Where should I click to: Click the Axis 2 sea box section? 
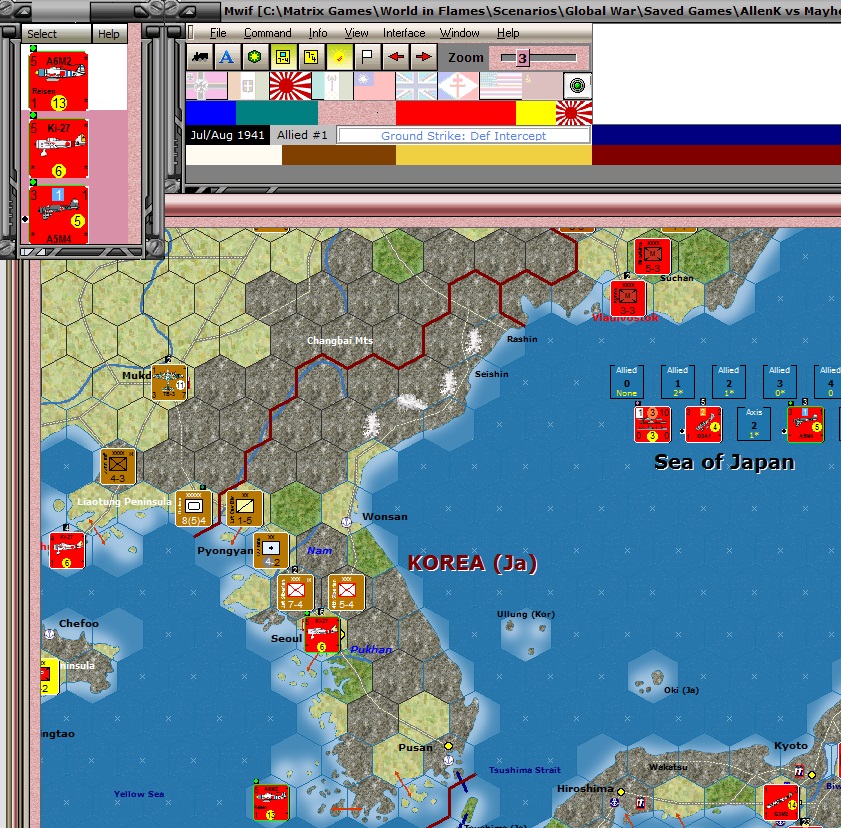(754, 424)
